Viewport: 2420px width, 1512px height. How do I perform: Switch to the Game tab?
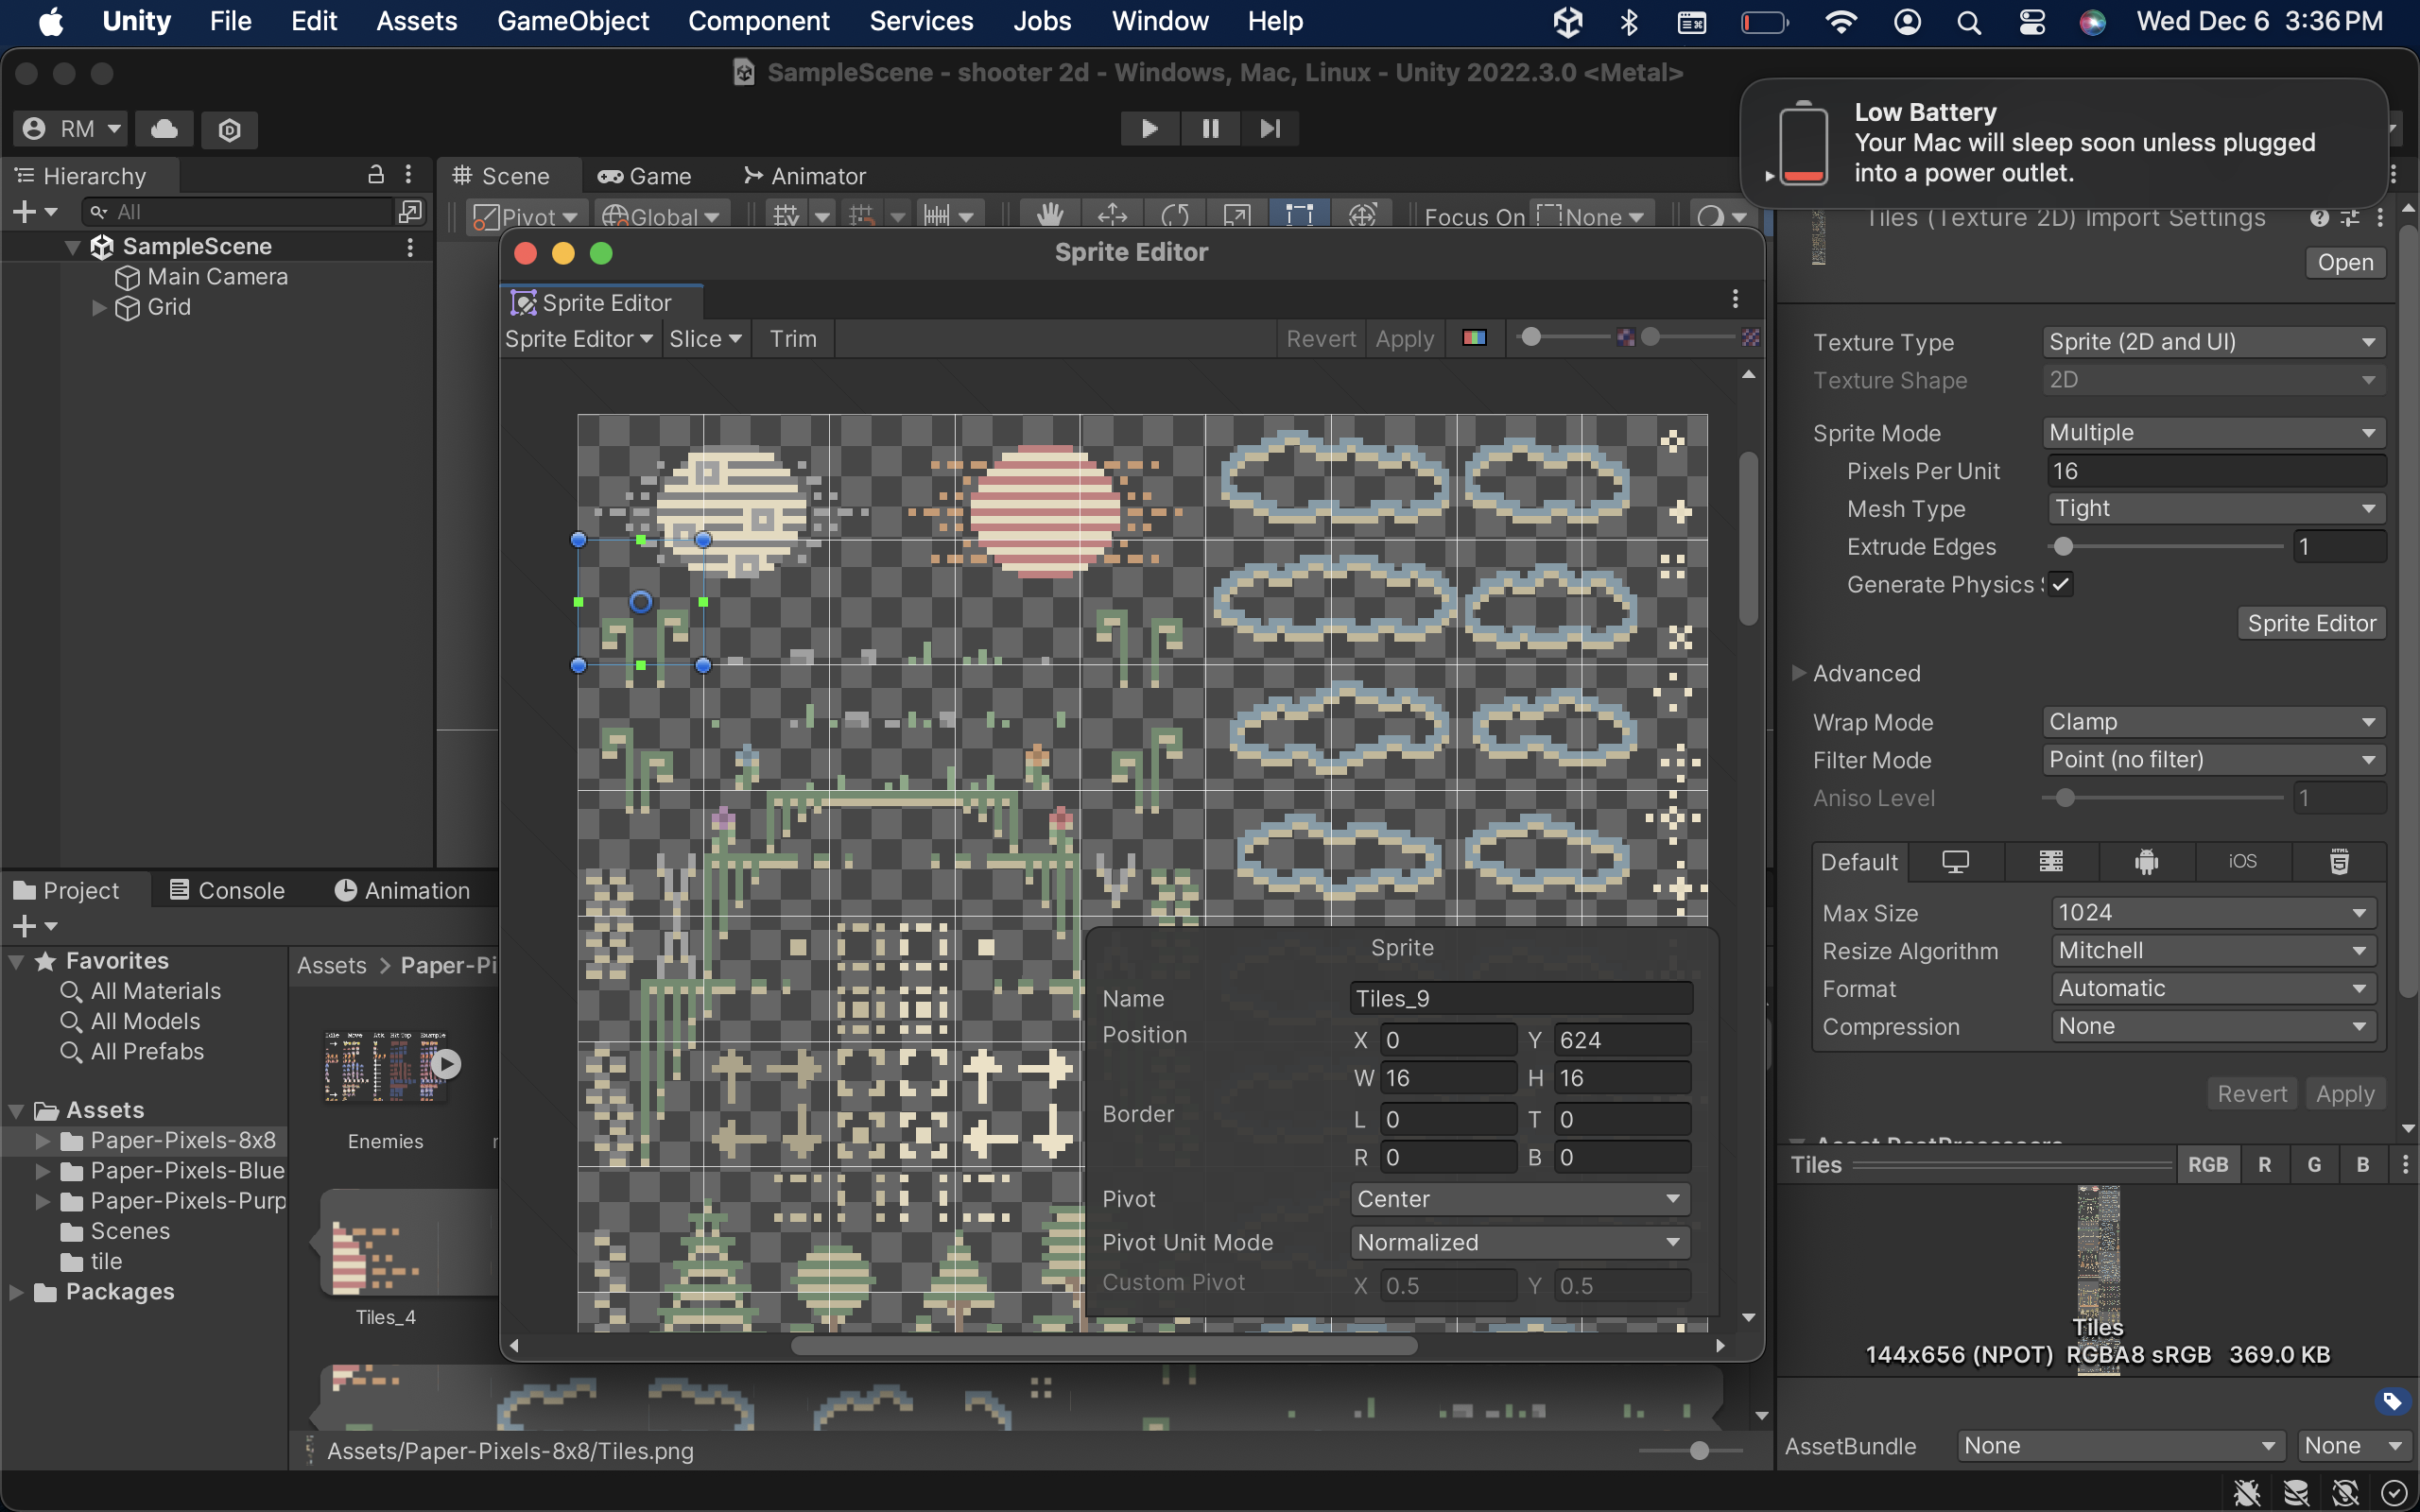click(645, 176)
